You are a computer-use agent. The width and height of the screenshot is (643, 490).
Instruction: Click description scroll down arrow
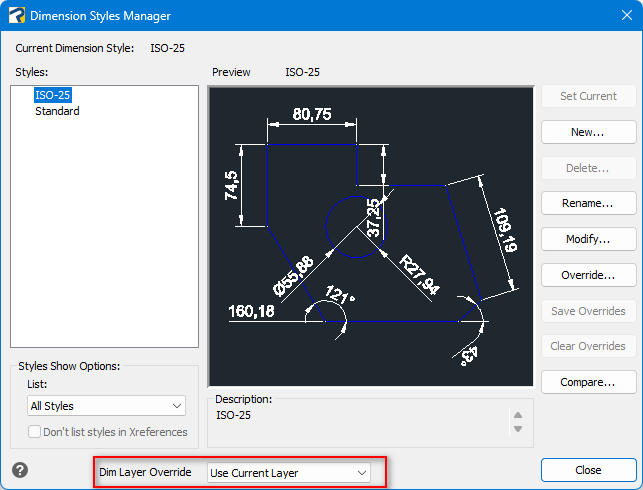[518, 429]
